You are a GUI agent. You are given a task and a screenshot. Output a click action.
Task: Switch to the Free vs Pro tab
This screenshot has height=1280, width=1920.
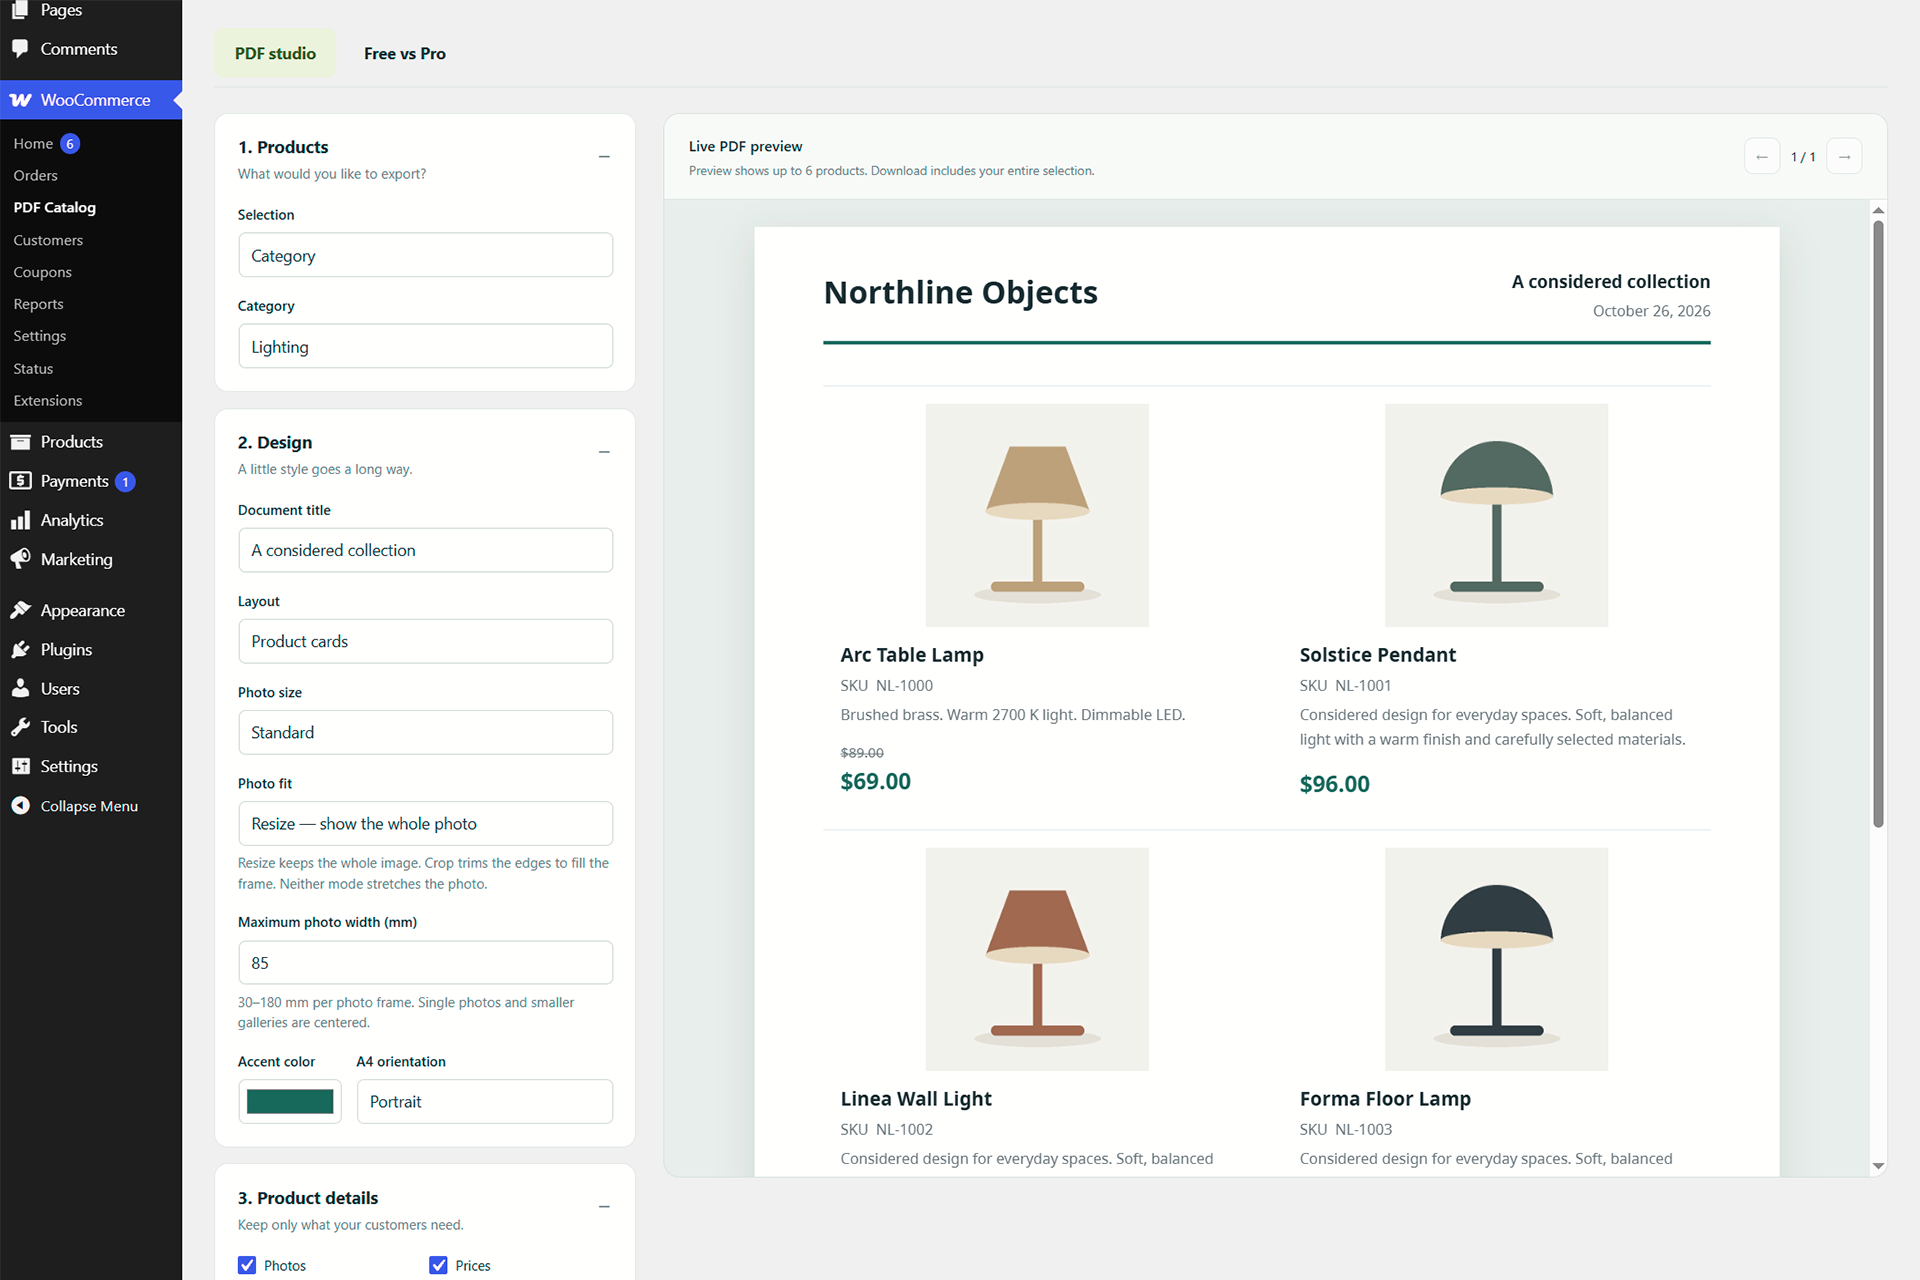point(405,53)
